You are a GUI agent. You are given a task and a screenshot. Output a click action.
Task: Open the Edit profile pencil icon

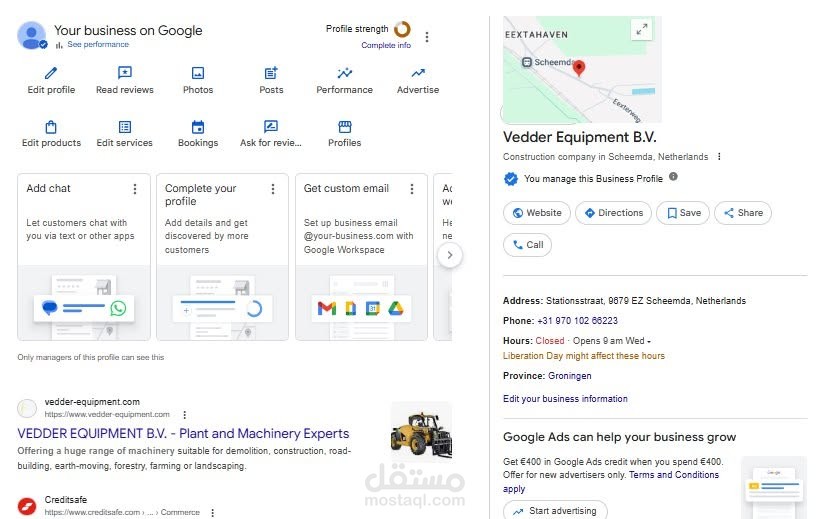pyautogui.click(x=51, y=73)
